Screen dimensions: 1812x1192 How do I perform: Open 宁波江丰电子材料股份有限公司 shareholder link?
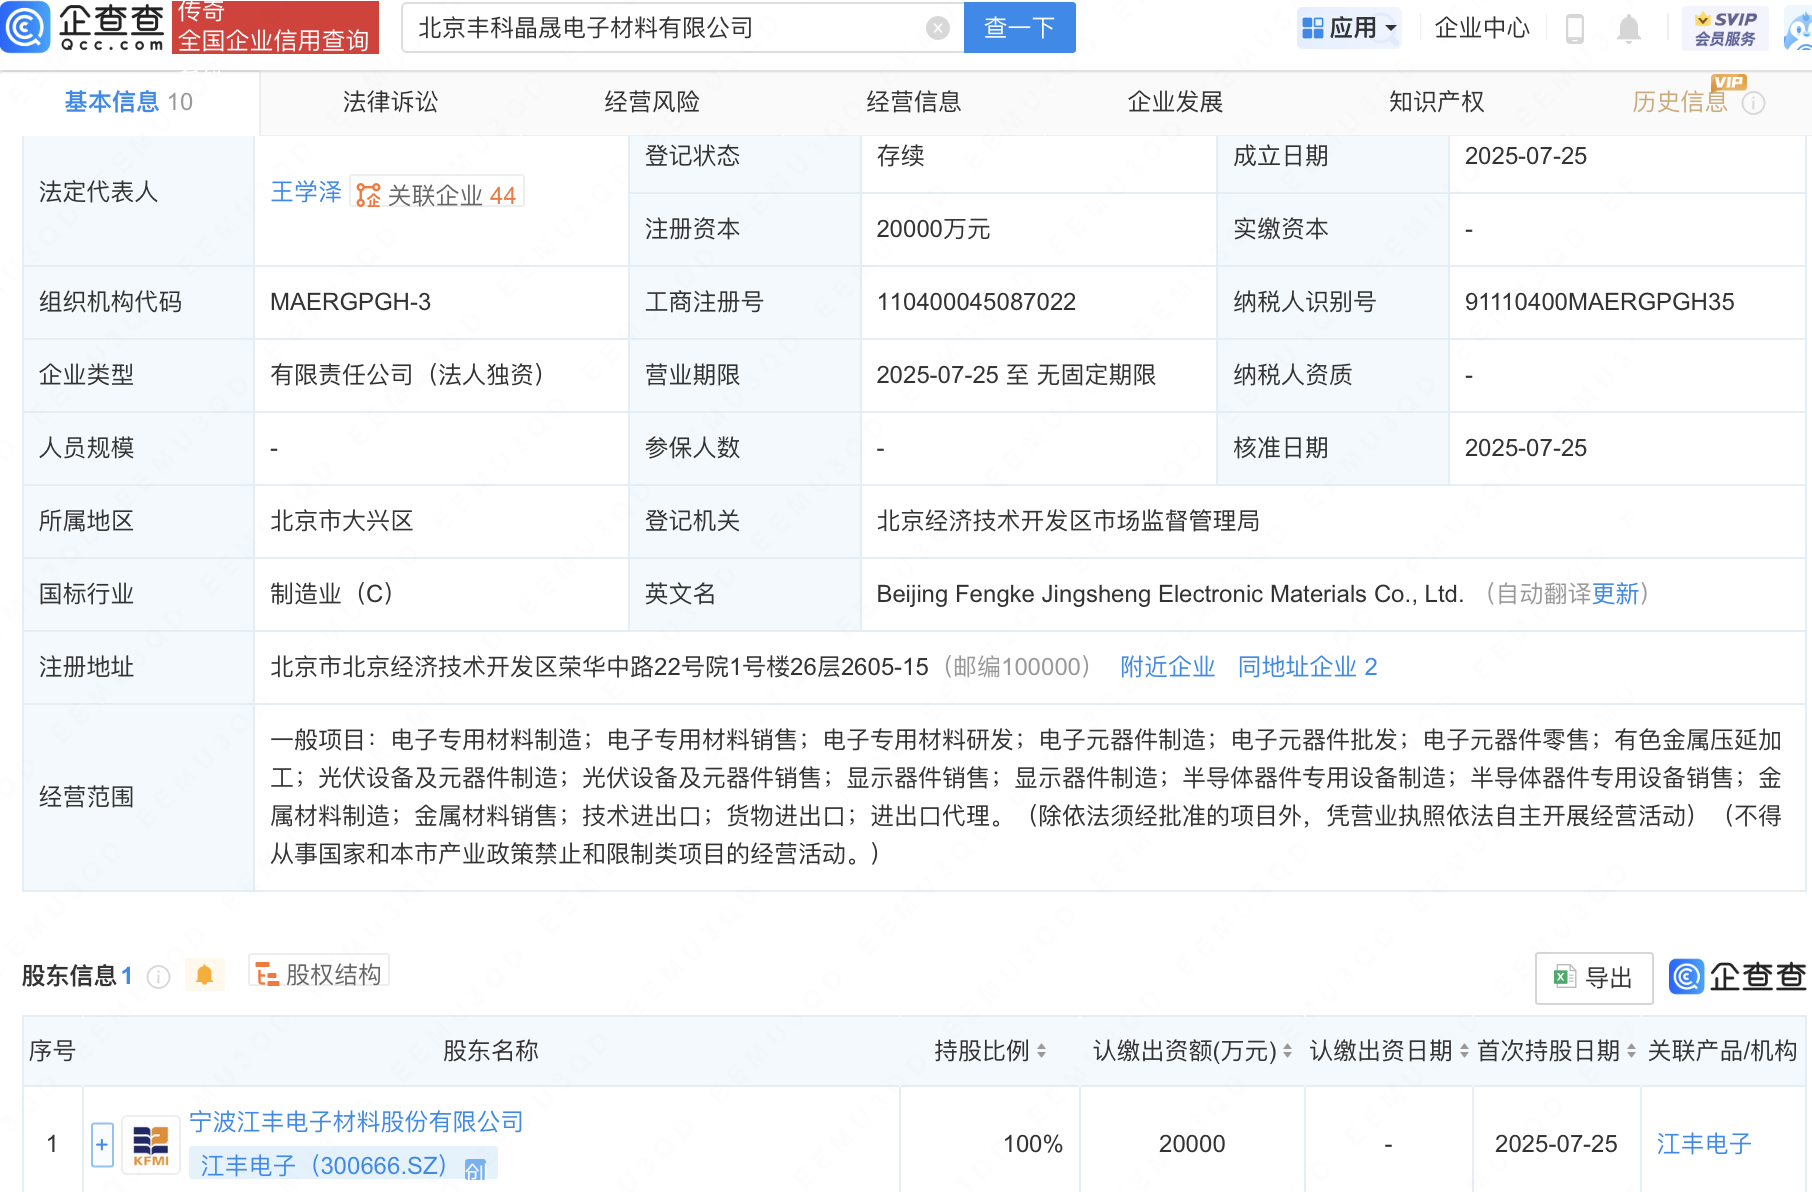357,1122
